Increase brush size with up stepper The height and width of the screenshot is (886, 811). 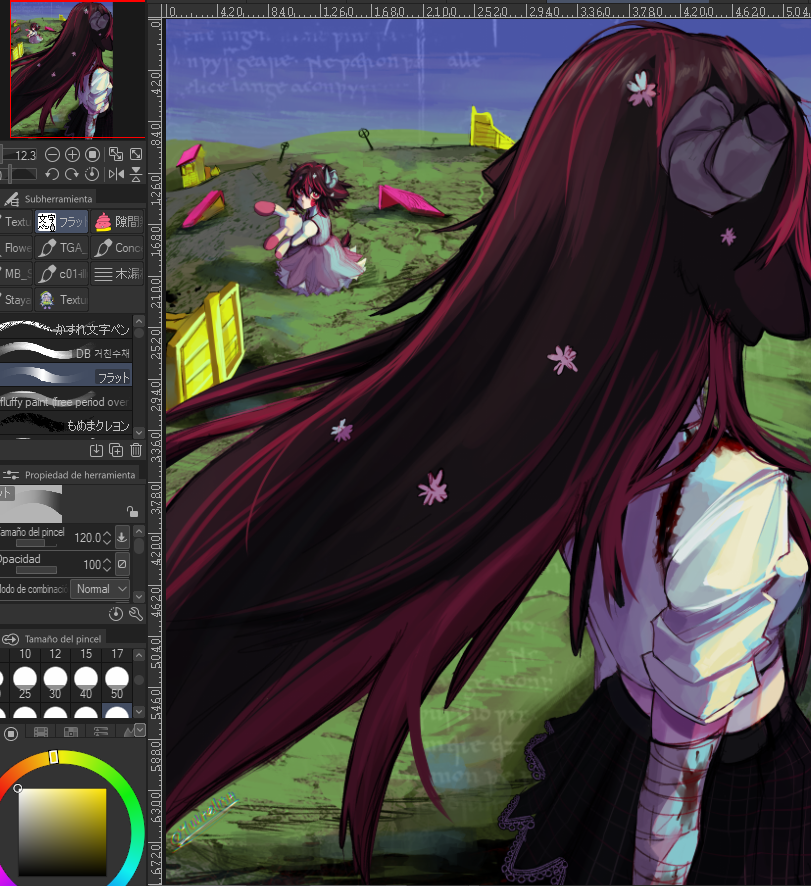[x=107, y=533]
